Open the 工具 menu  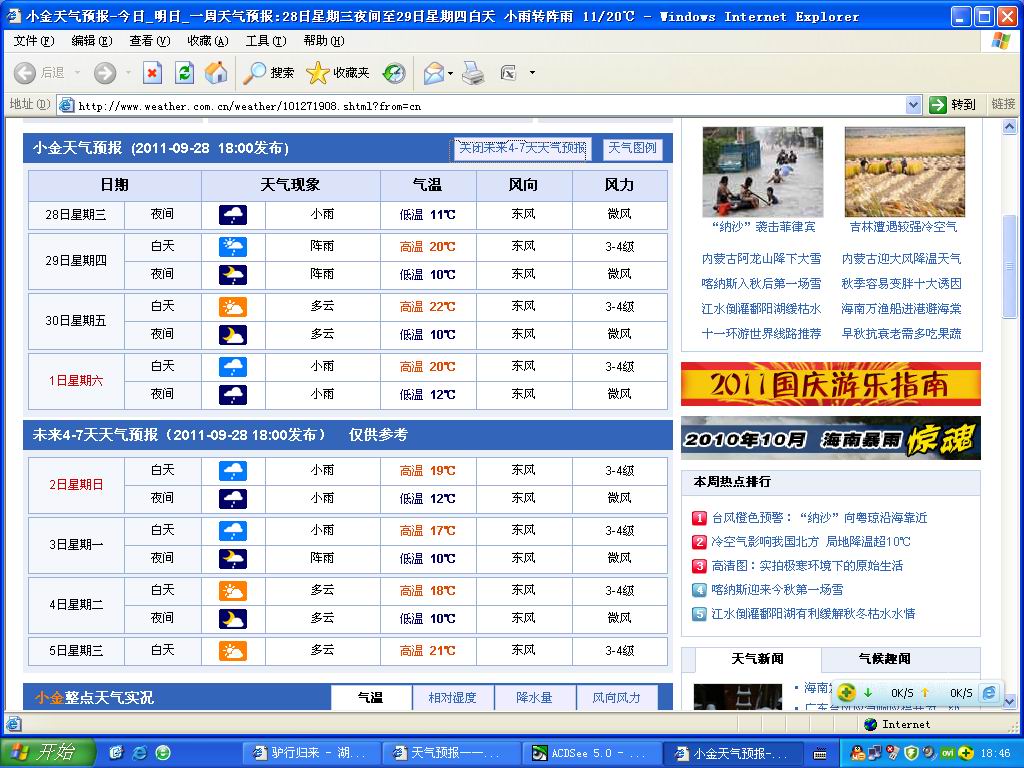266,40
